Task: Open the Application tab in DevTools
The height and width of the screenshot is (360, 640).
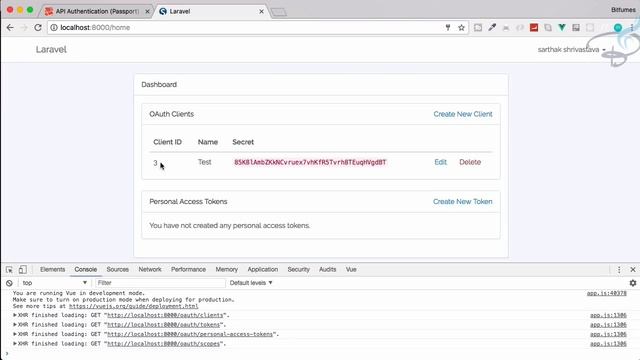Action: click(262, 269)
